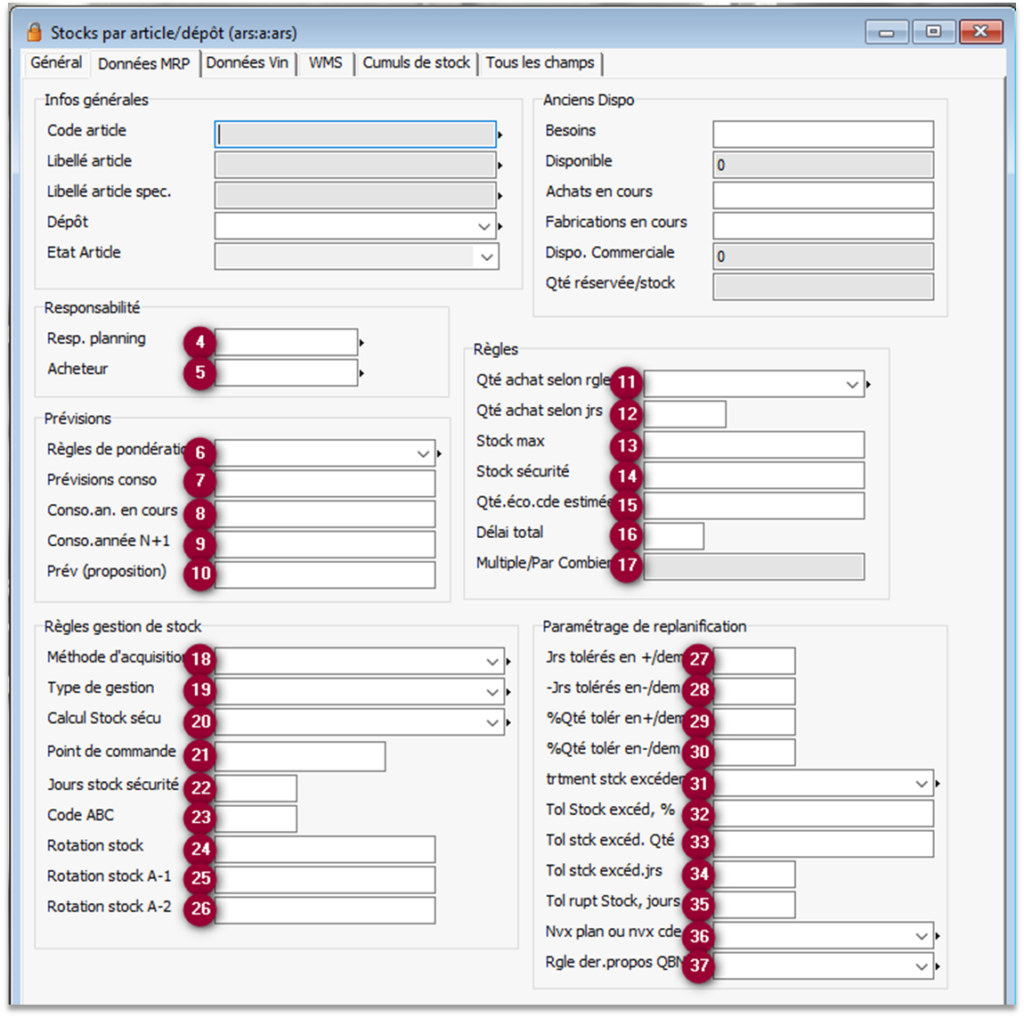Click lookup arrow beside Resp. planning field
Image resolution: width=1024 pixels, height=1018 pixels.
coord(361,343)
